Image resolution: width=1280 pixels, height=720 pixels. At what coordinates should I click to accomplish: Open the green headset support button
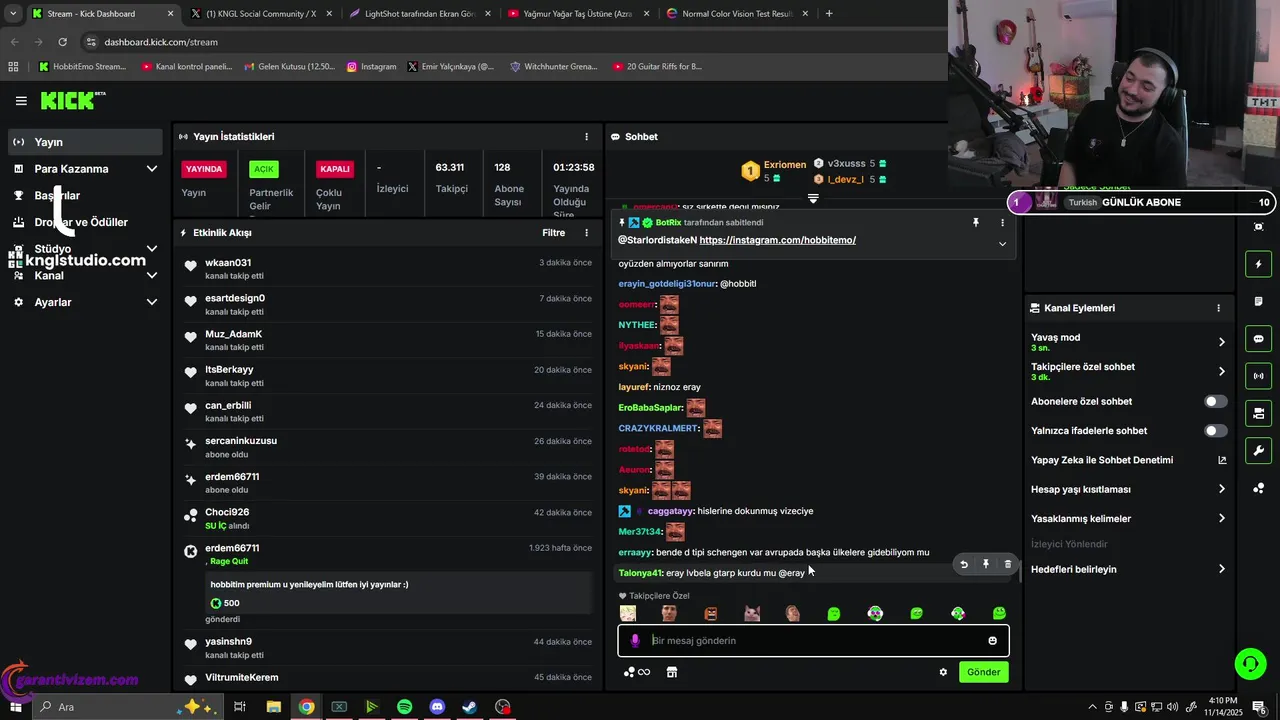tap(1249, 663)
